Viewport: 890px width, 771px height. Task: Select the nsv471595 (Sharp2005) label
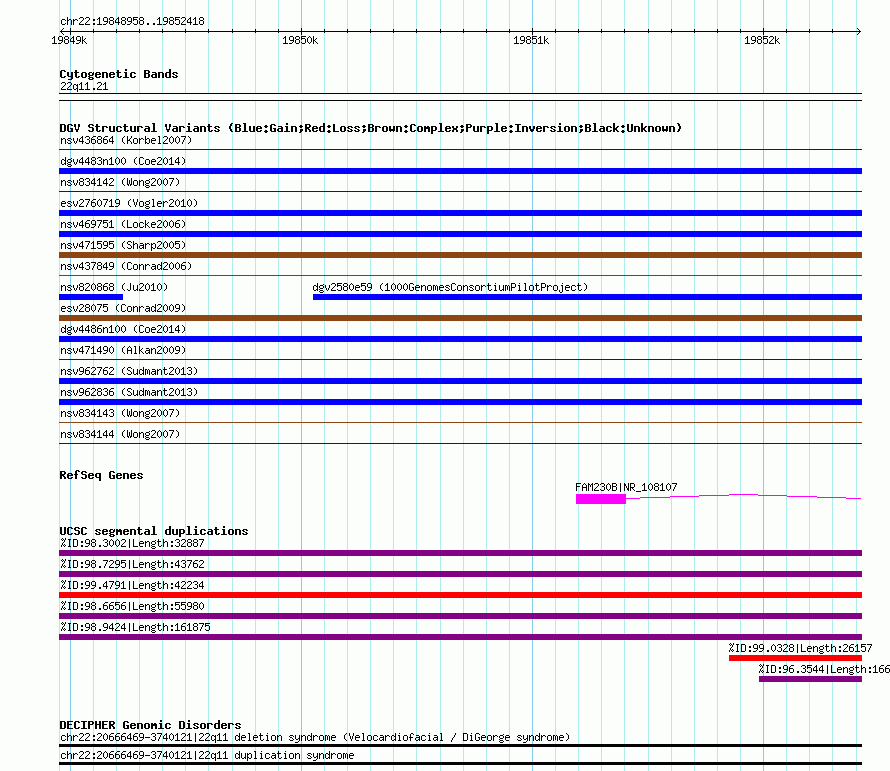[123, 245]
